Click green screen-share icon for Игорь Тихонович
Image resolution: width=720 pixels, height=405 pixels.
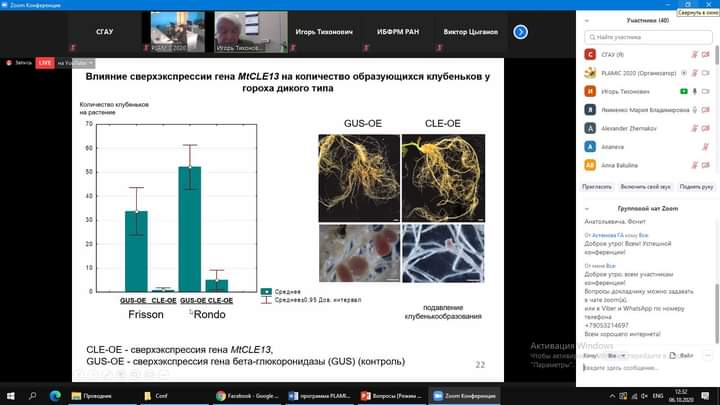[x=684, y=91]
